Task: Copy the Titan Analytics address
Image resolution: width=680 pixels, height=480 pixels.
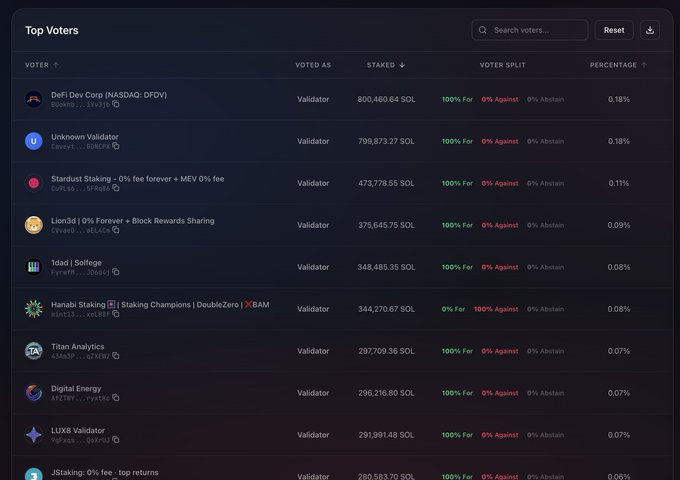Action: (116, 356)
